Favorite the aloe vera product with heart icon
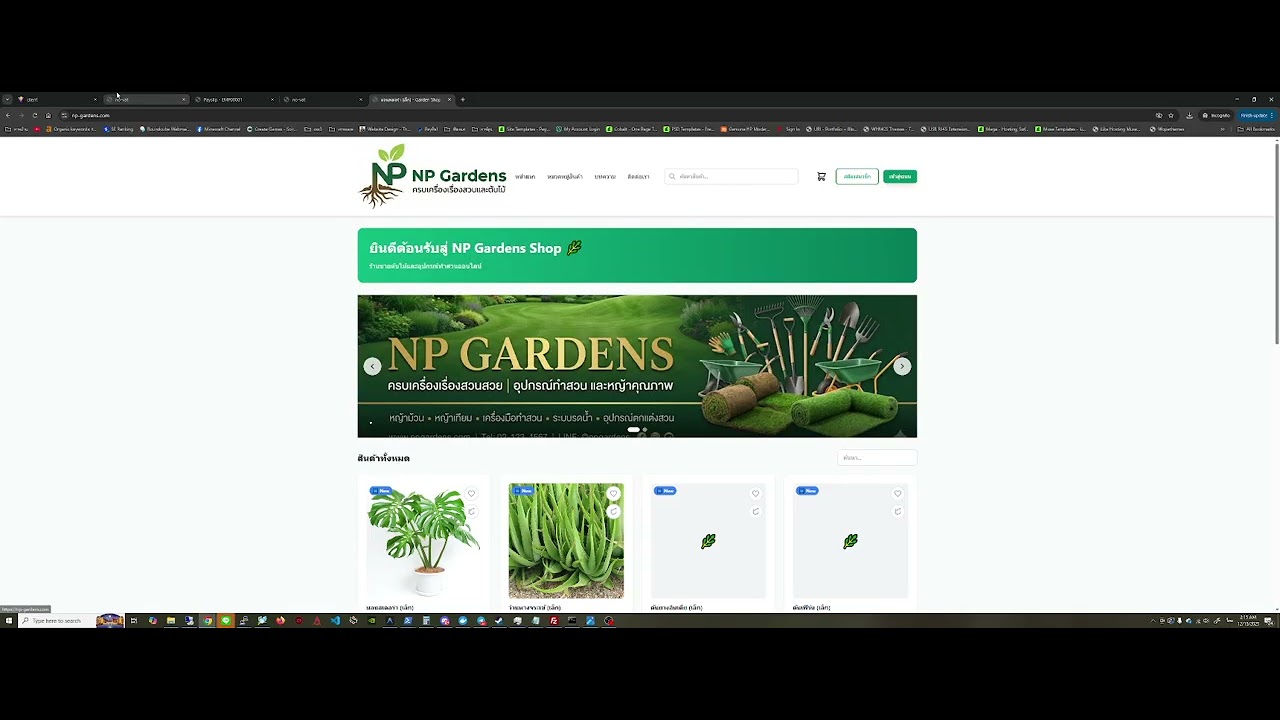The image size is (1280, 720). [614, 493]
